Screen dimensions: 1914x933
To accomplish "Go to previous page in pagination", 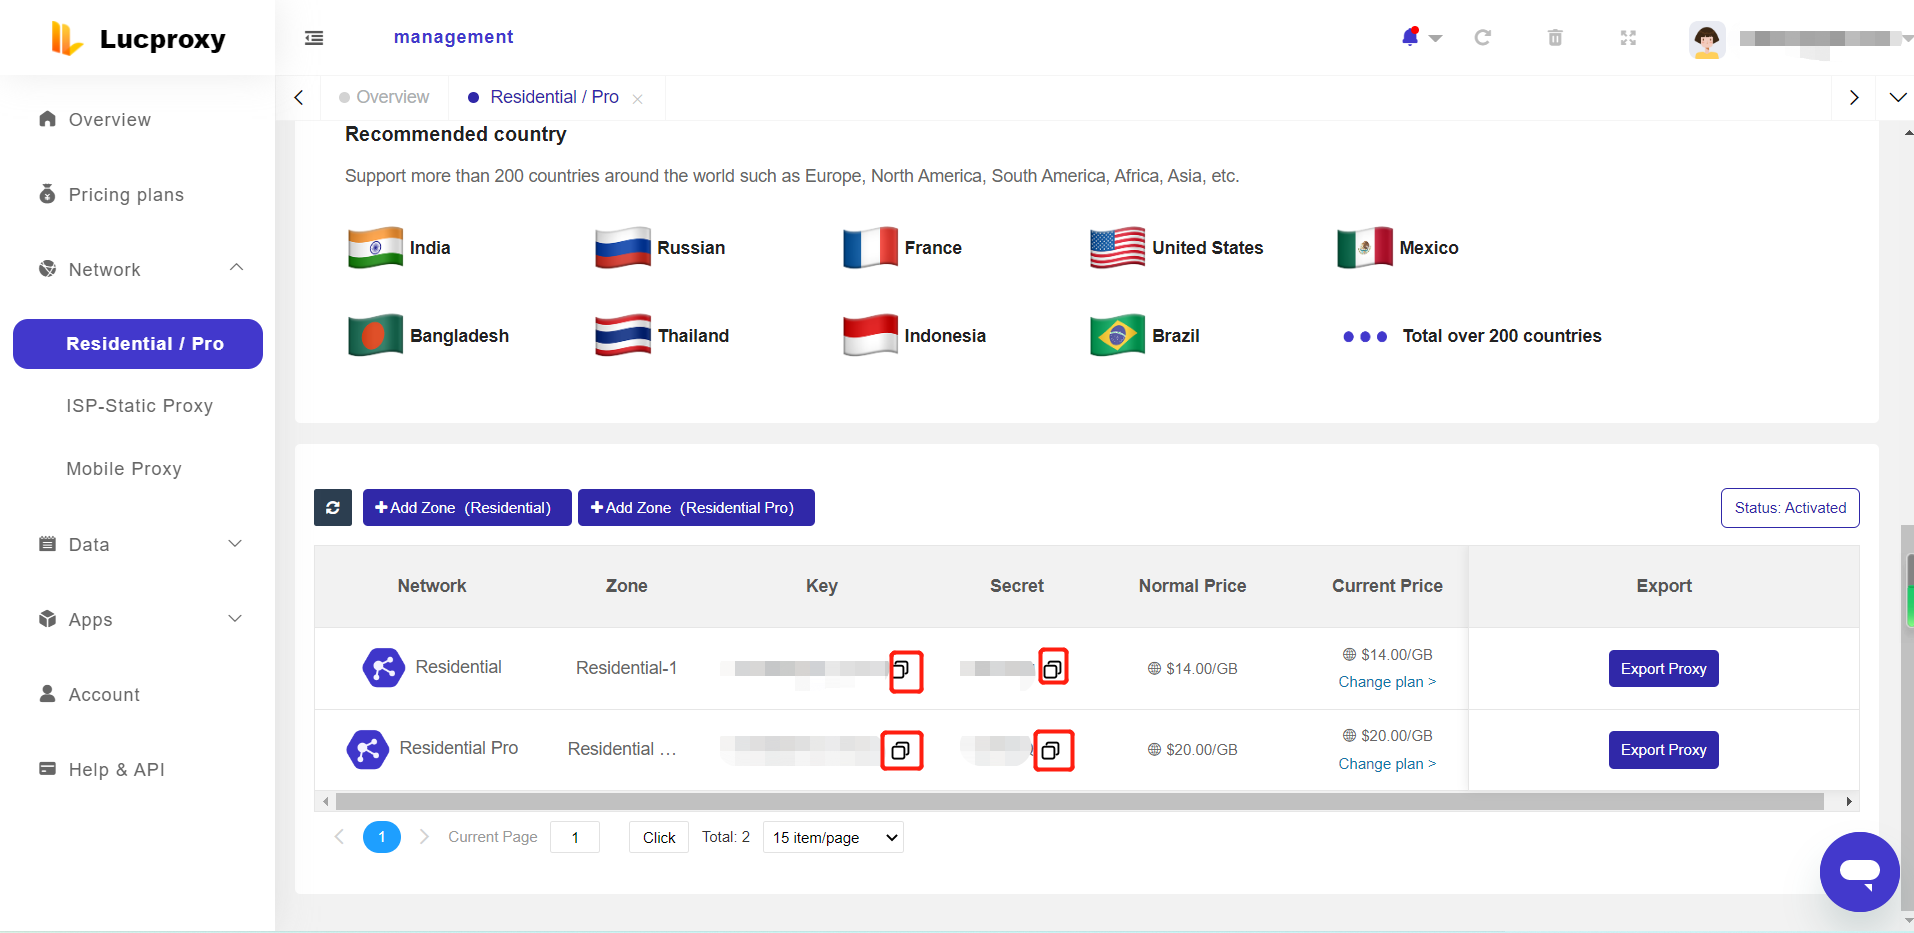I will (x=339, y=837).
